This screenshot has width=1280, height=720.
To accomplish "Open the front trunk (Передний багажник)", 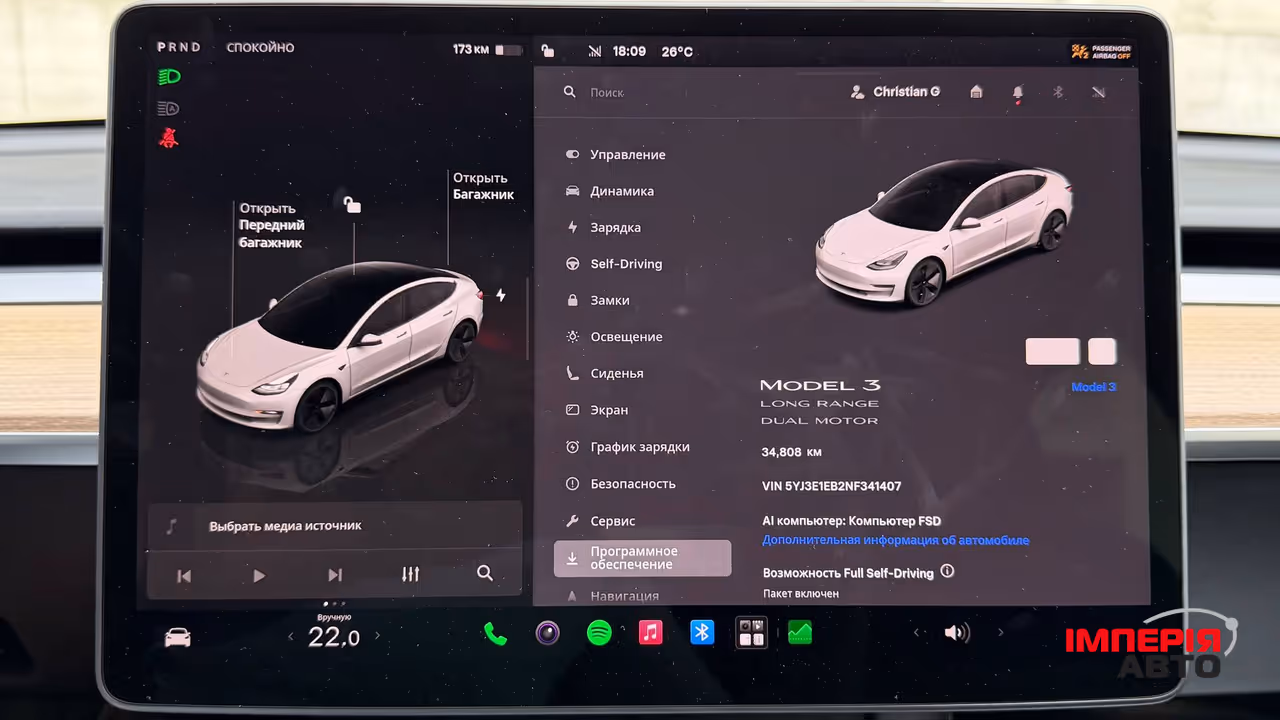I will (x=270, y=225).
